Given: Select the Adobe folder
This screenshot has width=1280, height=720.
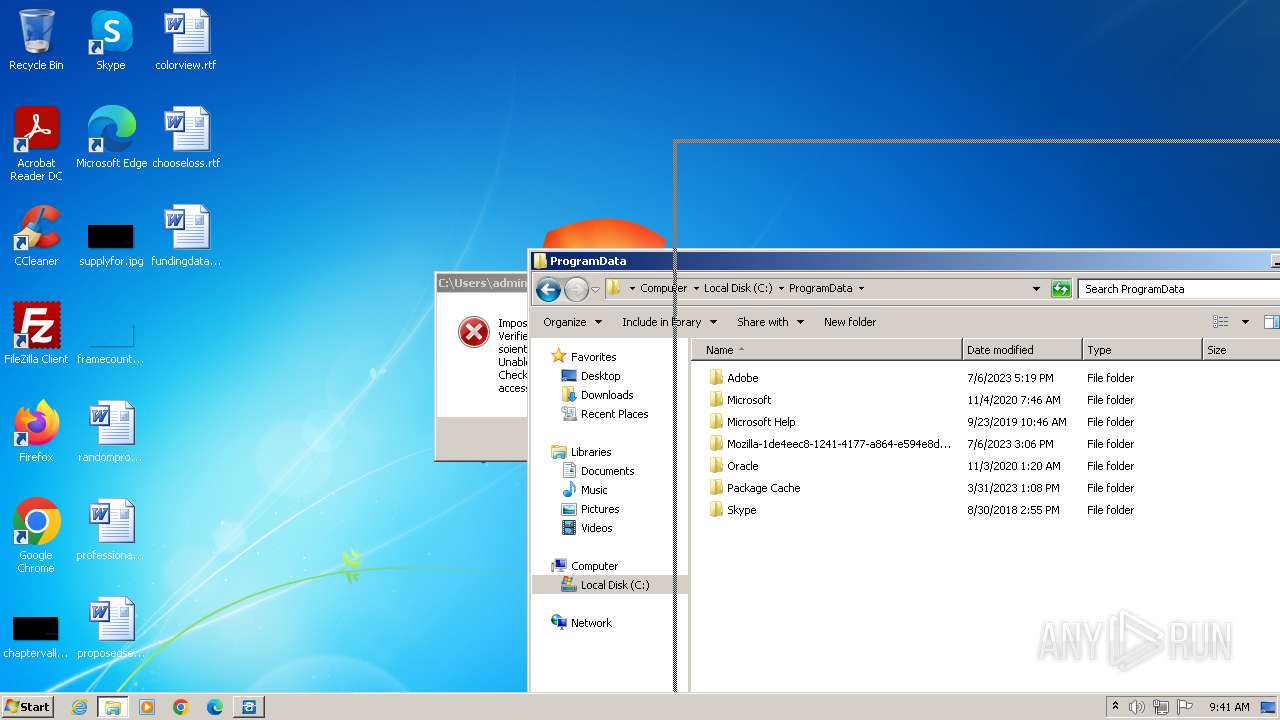Looking at the screenshot, I should [742, 378].
